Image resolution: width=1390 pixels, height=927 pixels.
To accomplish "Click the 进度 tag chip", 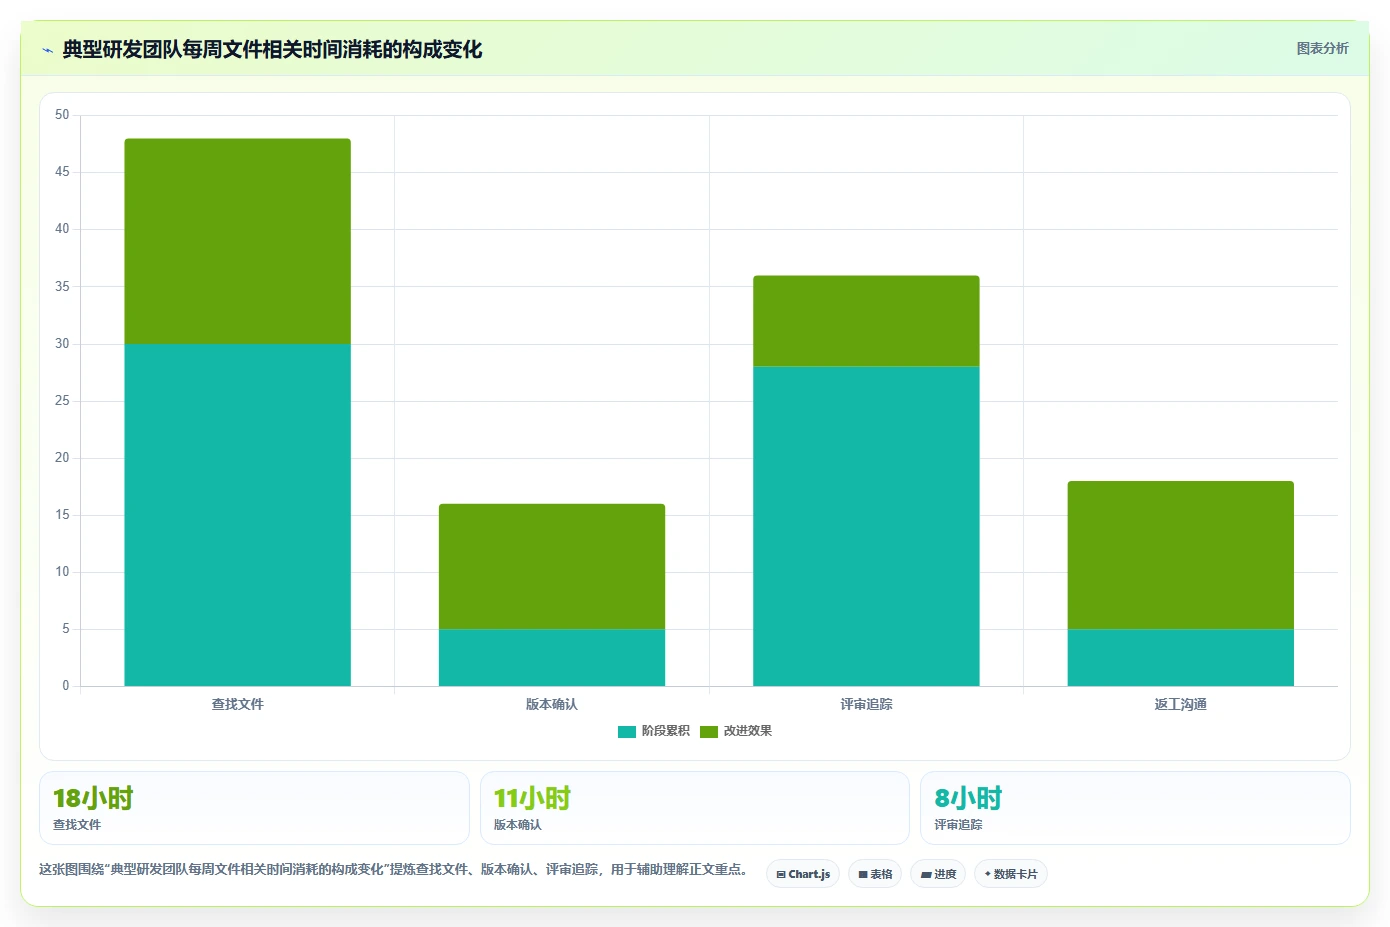I will (x=938, y=874).
